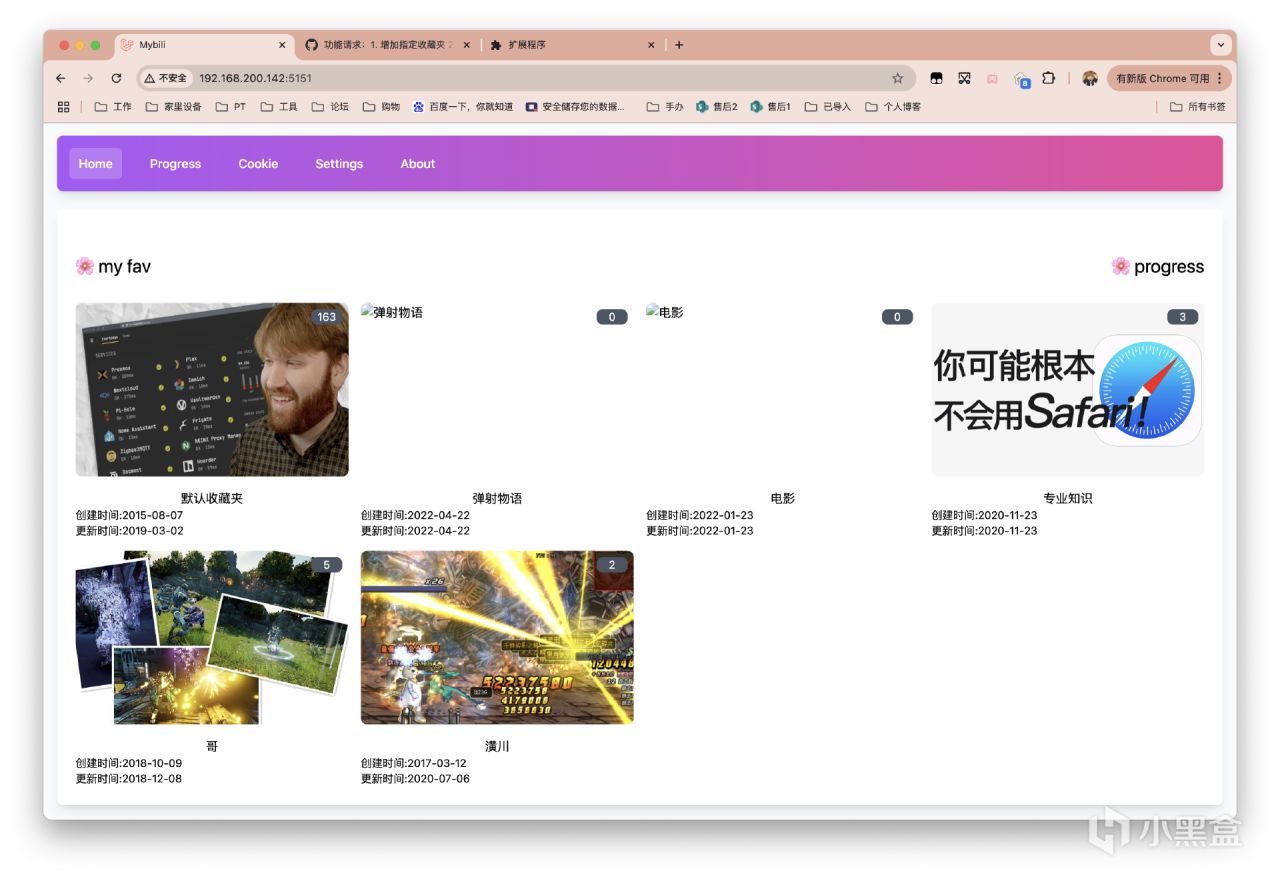Image resolution: width=1280 pixels, height=877 pixels.
Task: Click the my fav heading link
Action: click(113, 266)
